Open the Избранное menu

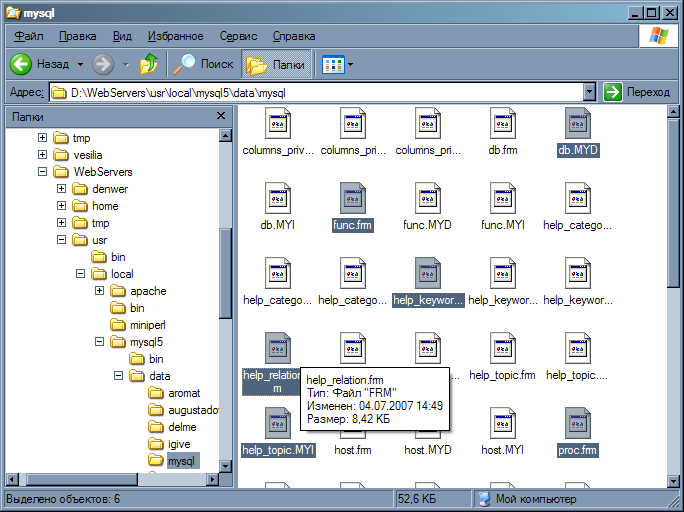[175, 36]
